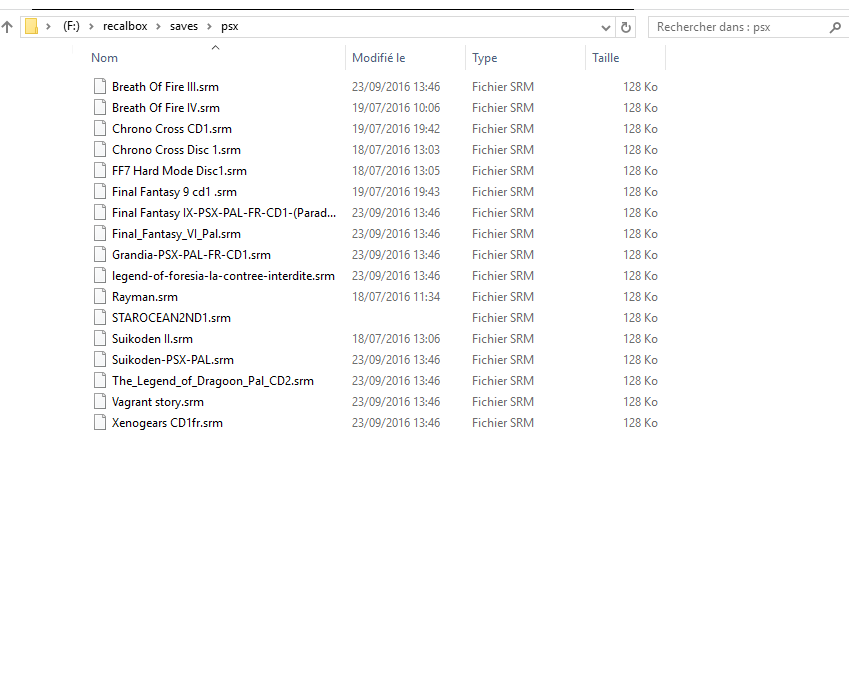849x678 pixels.
Task: Click file icon of Final Fantasy IX-PSX-PAL-FR-CD1
Action: tap(100, 213)
